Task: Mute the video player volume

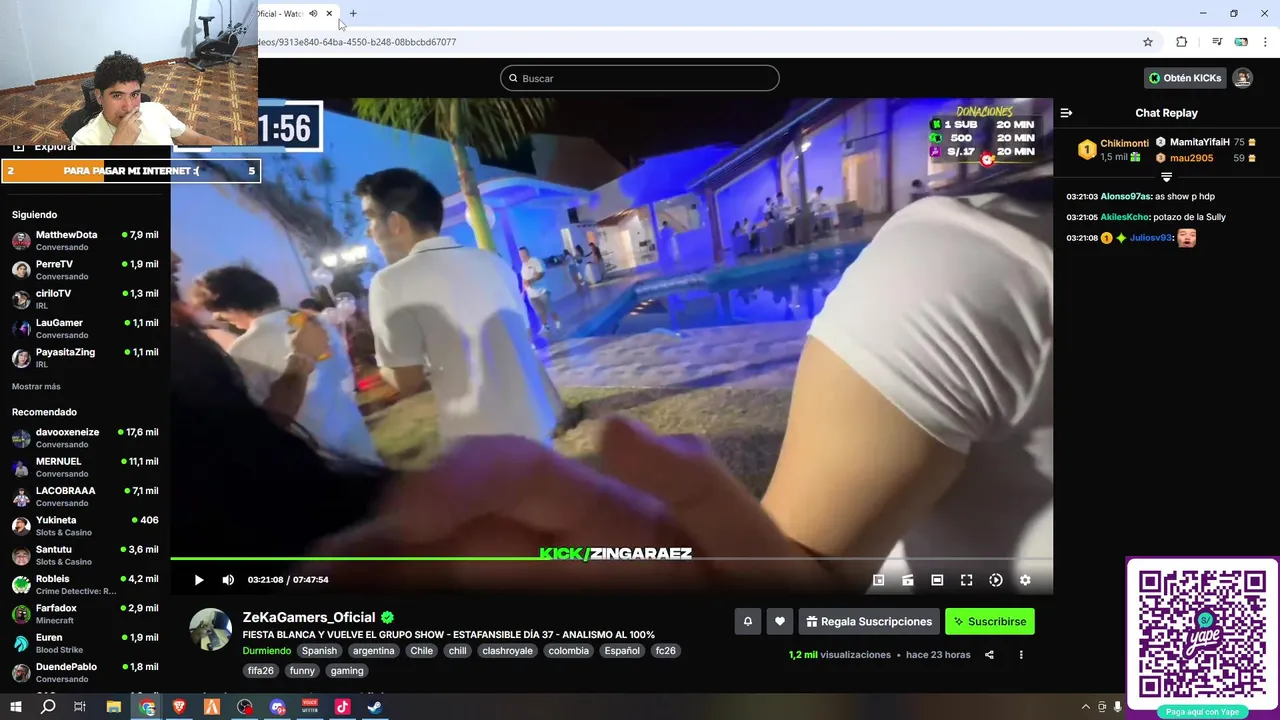Action: coord(228,580)
